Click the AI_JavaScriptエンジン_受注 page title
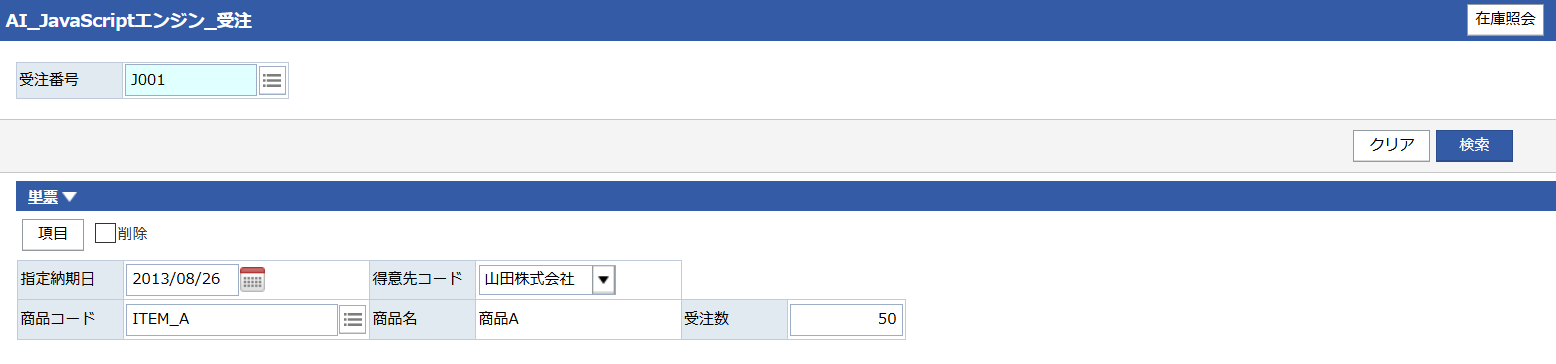1556x364 pixels. coord(128,21)
